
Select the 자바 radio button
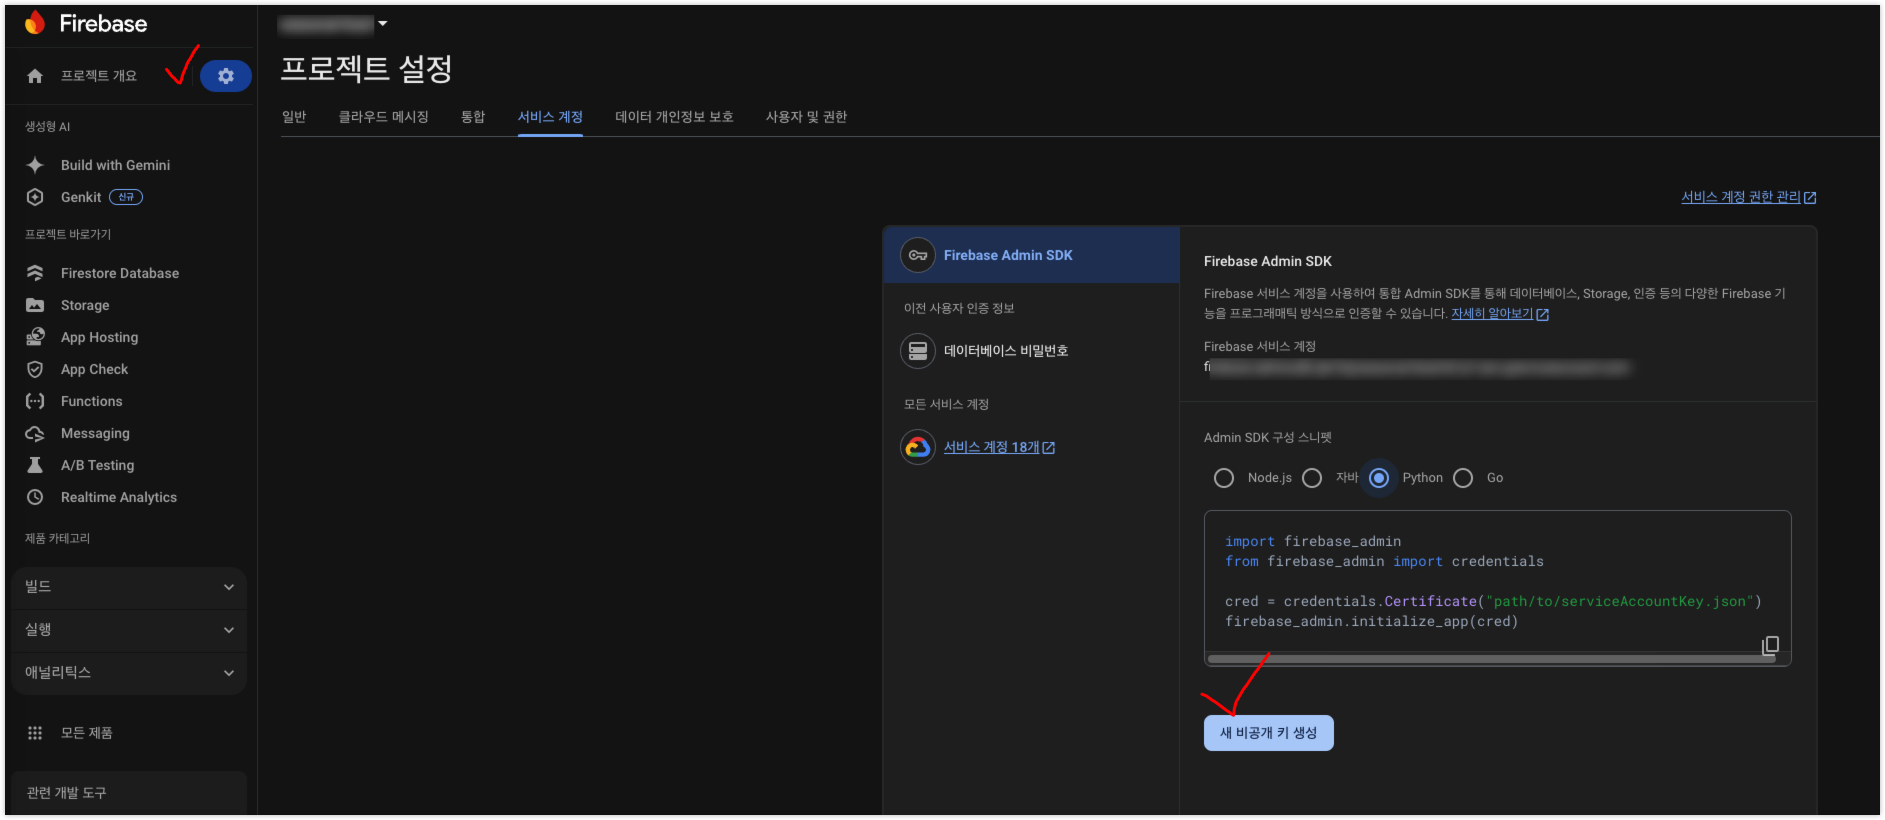1312,478
